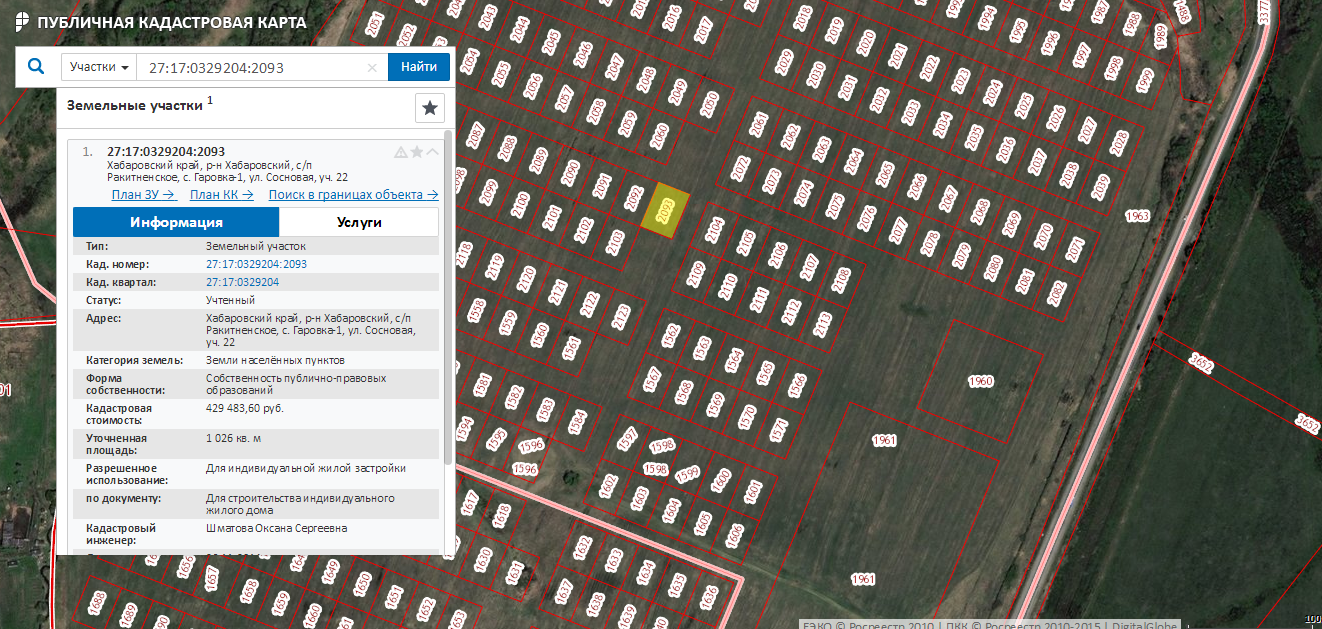1322x629 pixels.
Task: Open the План ЗУ link
Action: 144,195
